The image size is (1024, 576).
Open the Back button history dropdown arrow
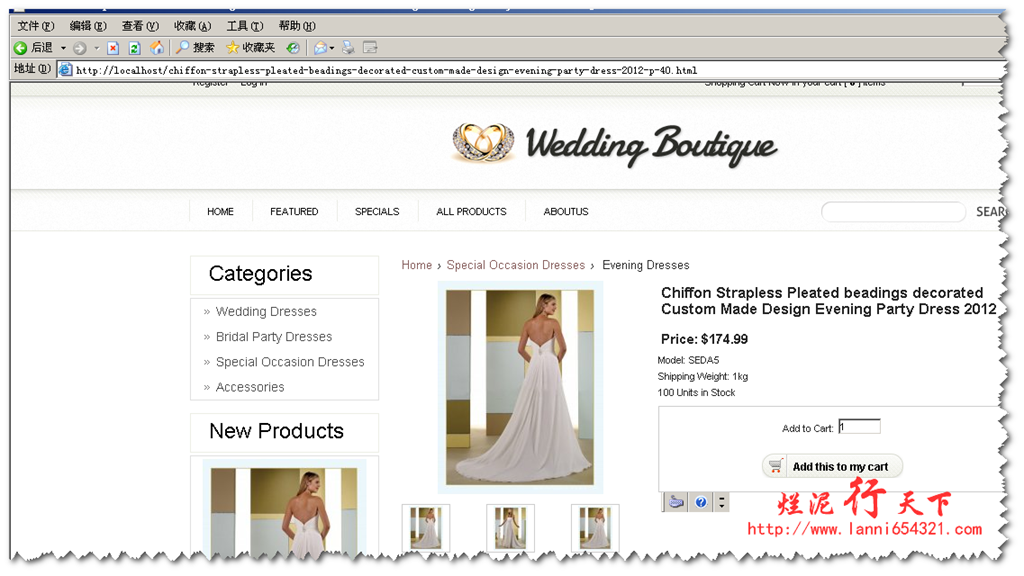click(63, 48)
